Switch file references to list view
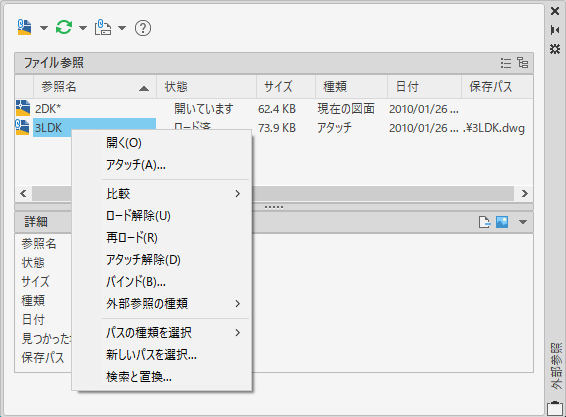 [506, 63]
